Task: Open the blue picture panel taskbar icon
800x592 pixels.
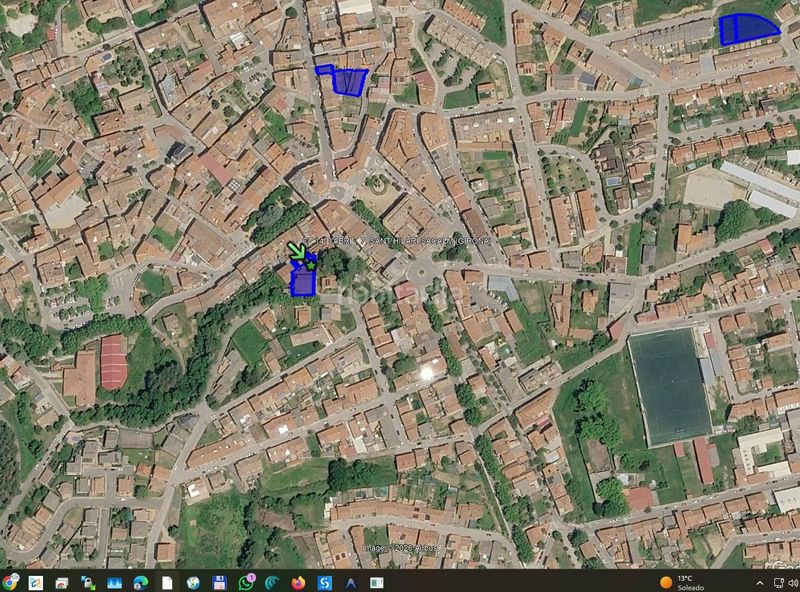Action: pos(114,582)
